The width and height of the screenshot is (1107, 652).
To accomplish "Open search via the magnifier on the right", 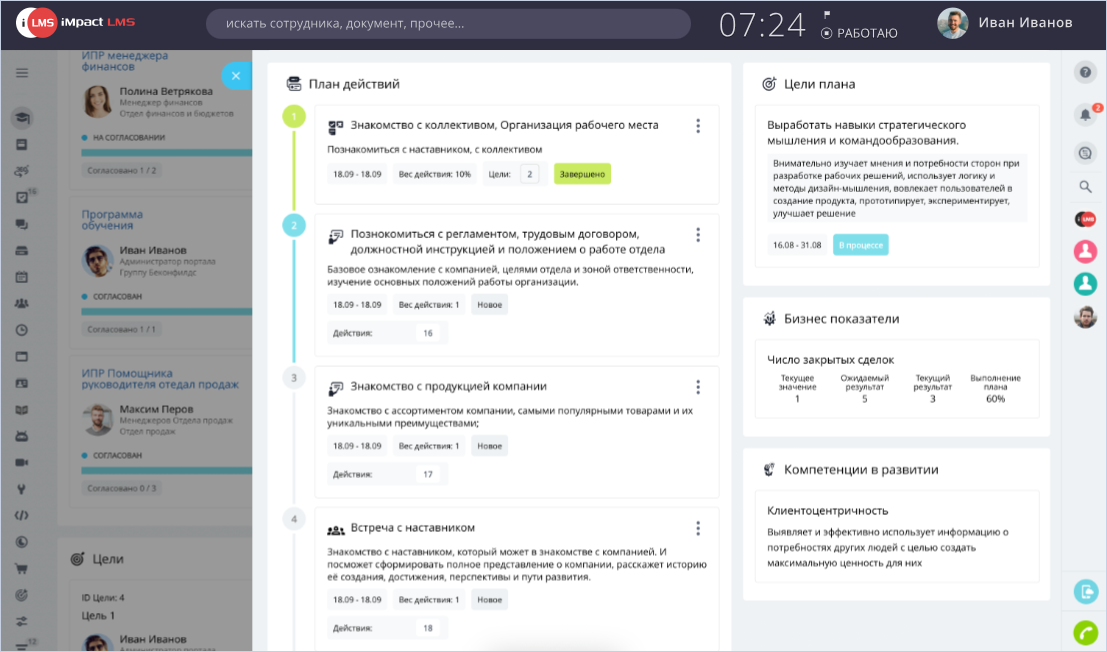I will (x=1085, y=186).
